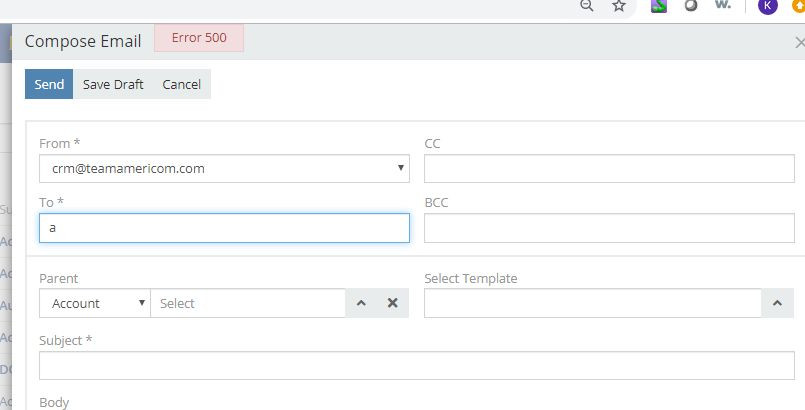The height and width of the screenshot is (410, 805).
Task: Click the BCC input field
Action: pyautogui.click(x=609, y=228)
